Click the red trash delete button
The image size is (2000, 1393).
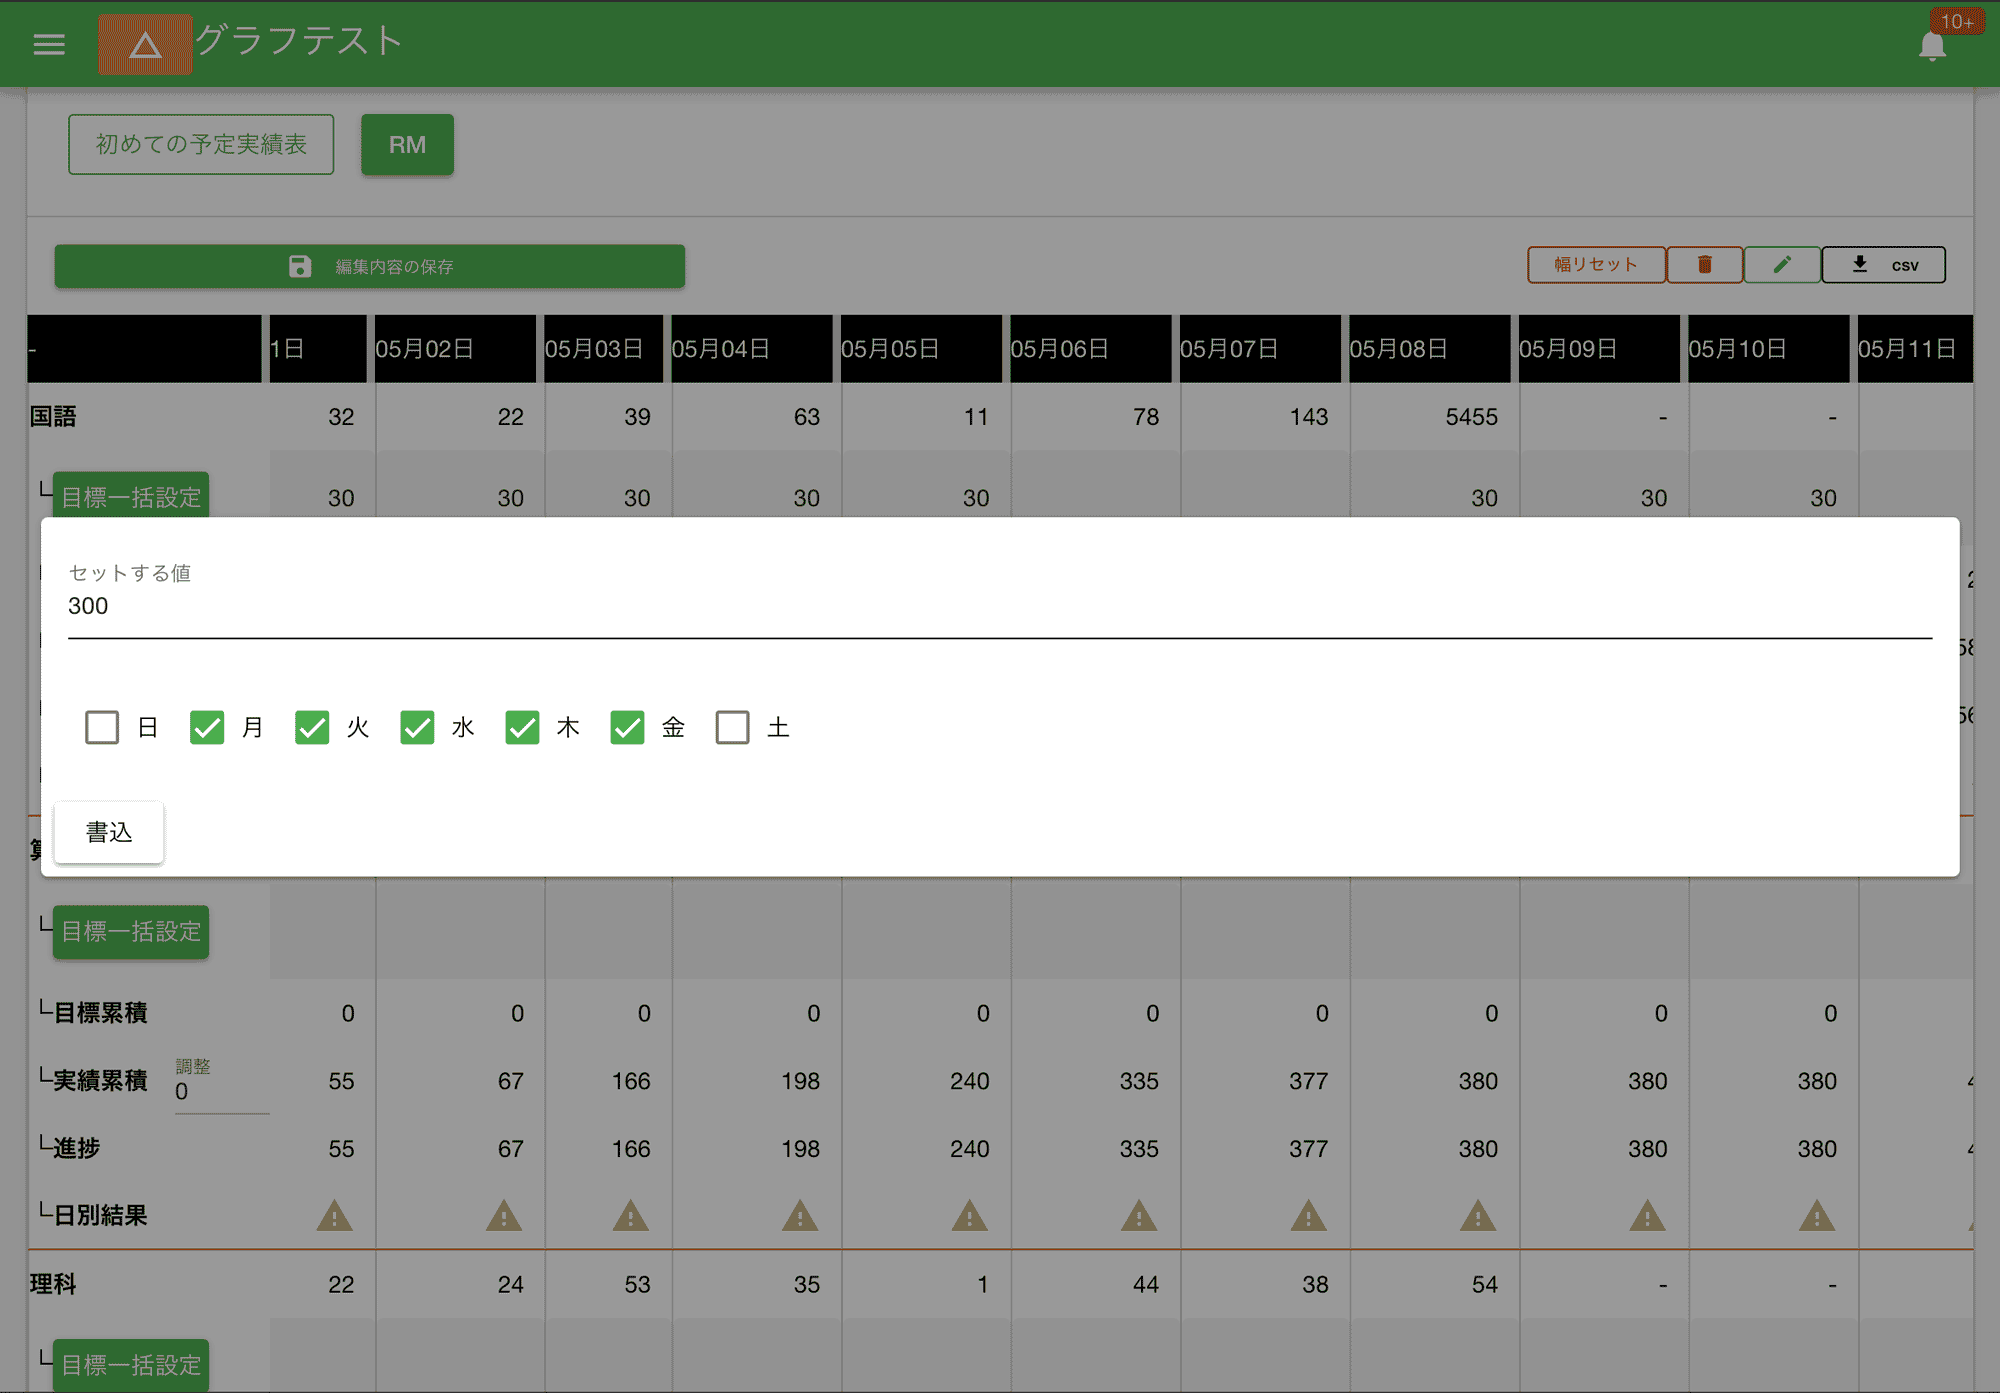pyautogui.click(x=1704, y=265)
